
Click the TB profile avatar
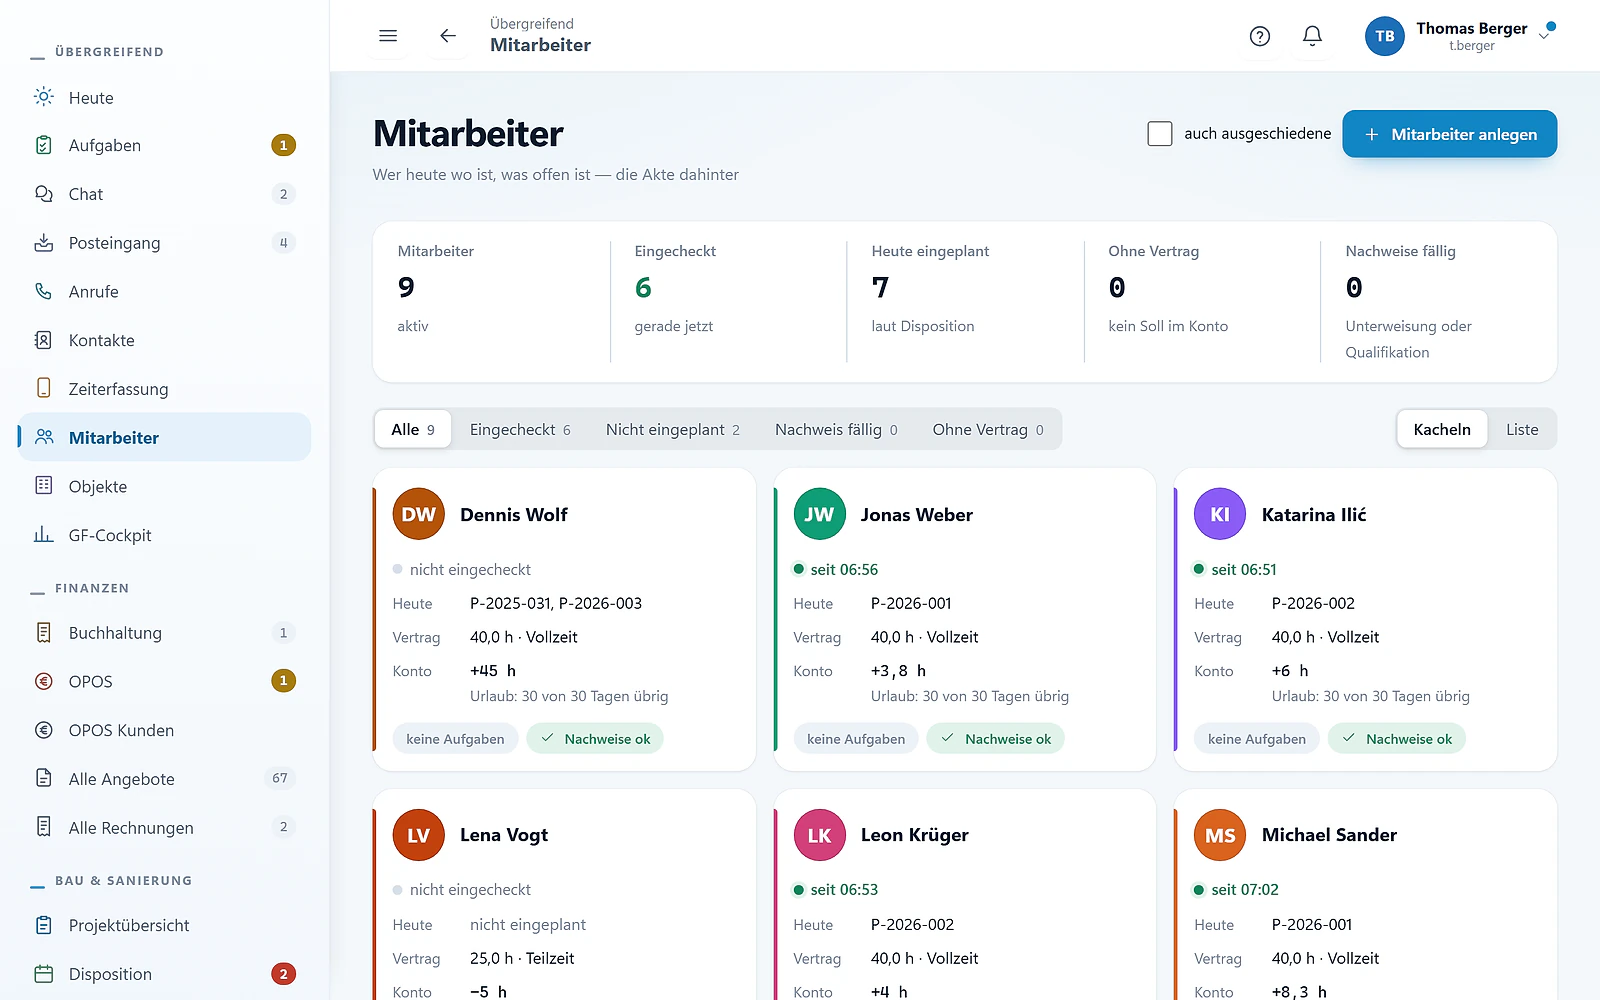tap(1385, 36)
